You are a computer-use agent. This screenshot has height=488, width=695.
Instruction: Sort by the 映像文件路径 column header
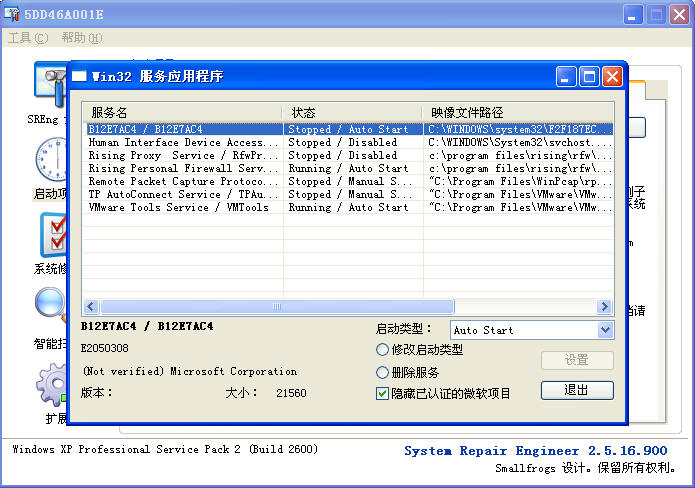coord(518,113)
